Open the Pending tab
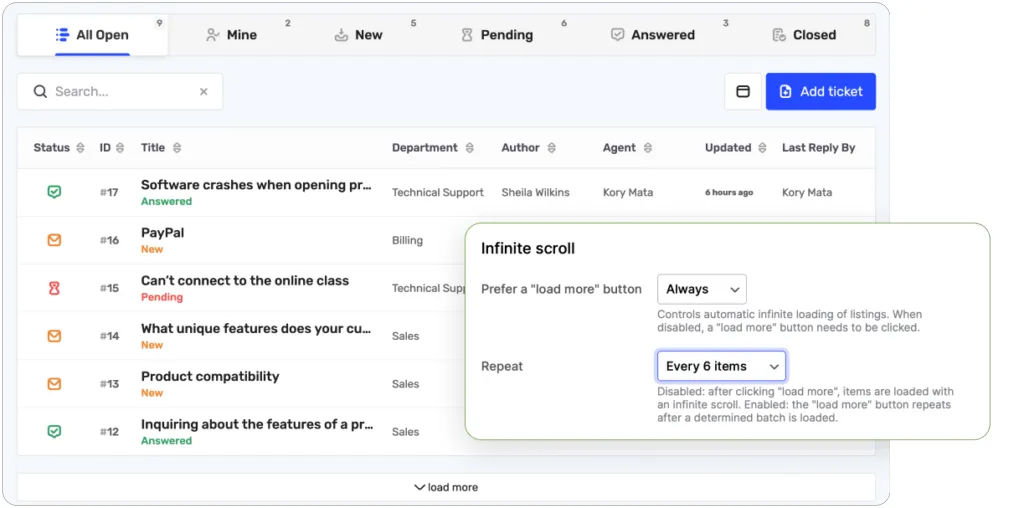Screen dimensions: 1024x508 click(497, 35)
